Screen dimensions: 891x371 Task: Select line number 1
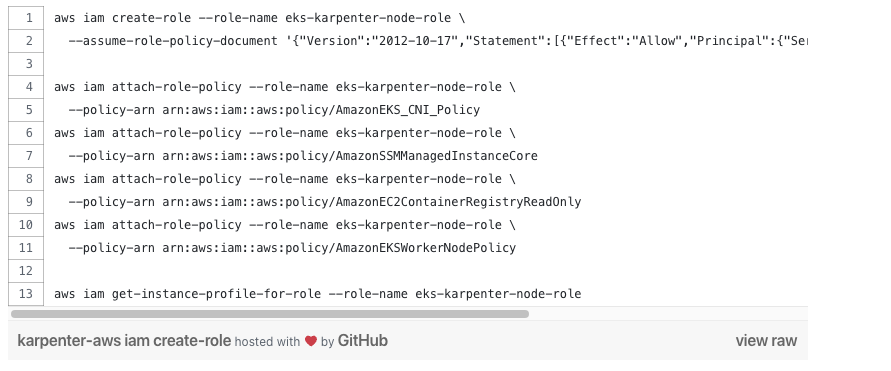[26, 18]
